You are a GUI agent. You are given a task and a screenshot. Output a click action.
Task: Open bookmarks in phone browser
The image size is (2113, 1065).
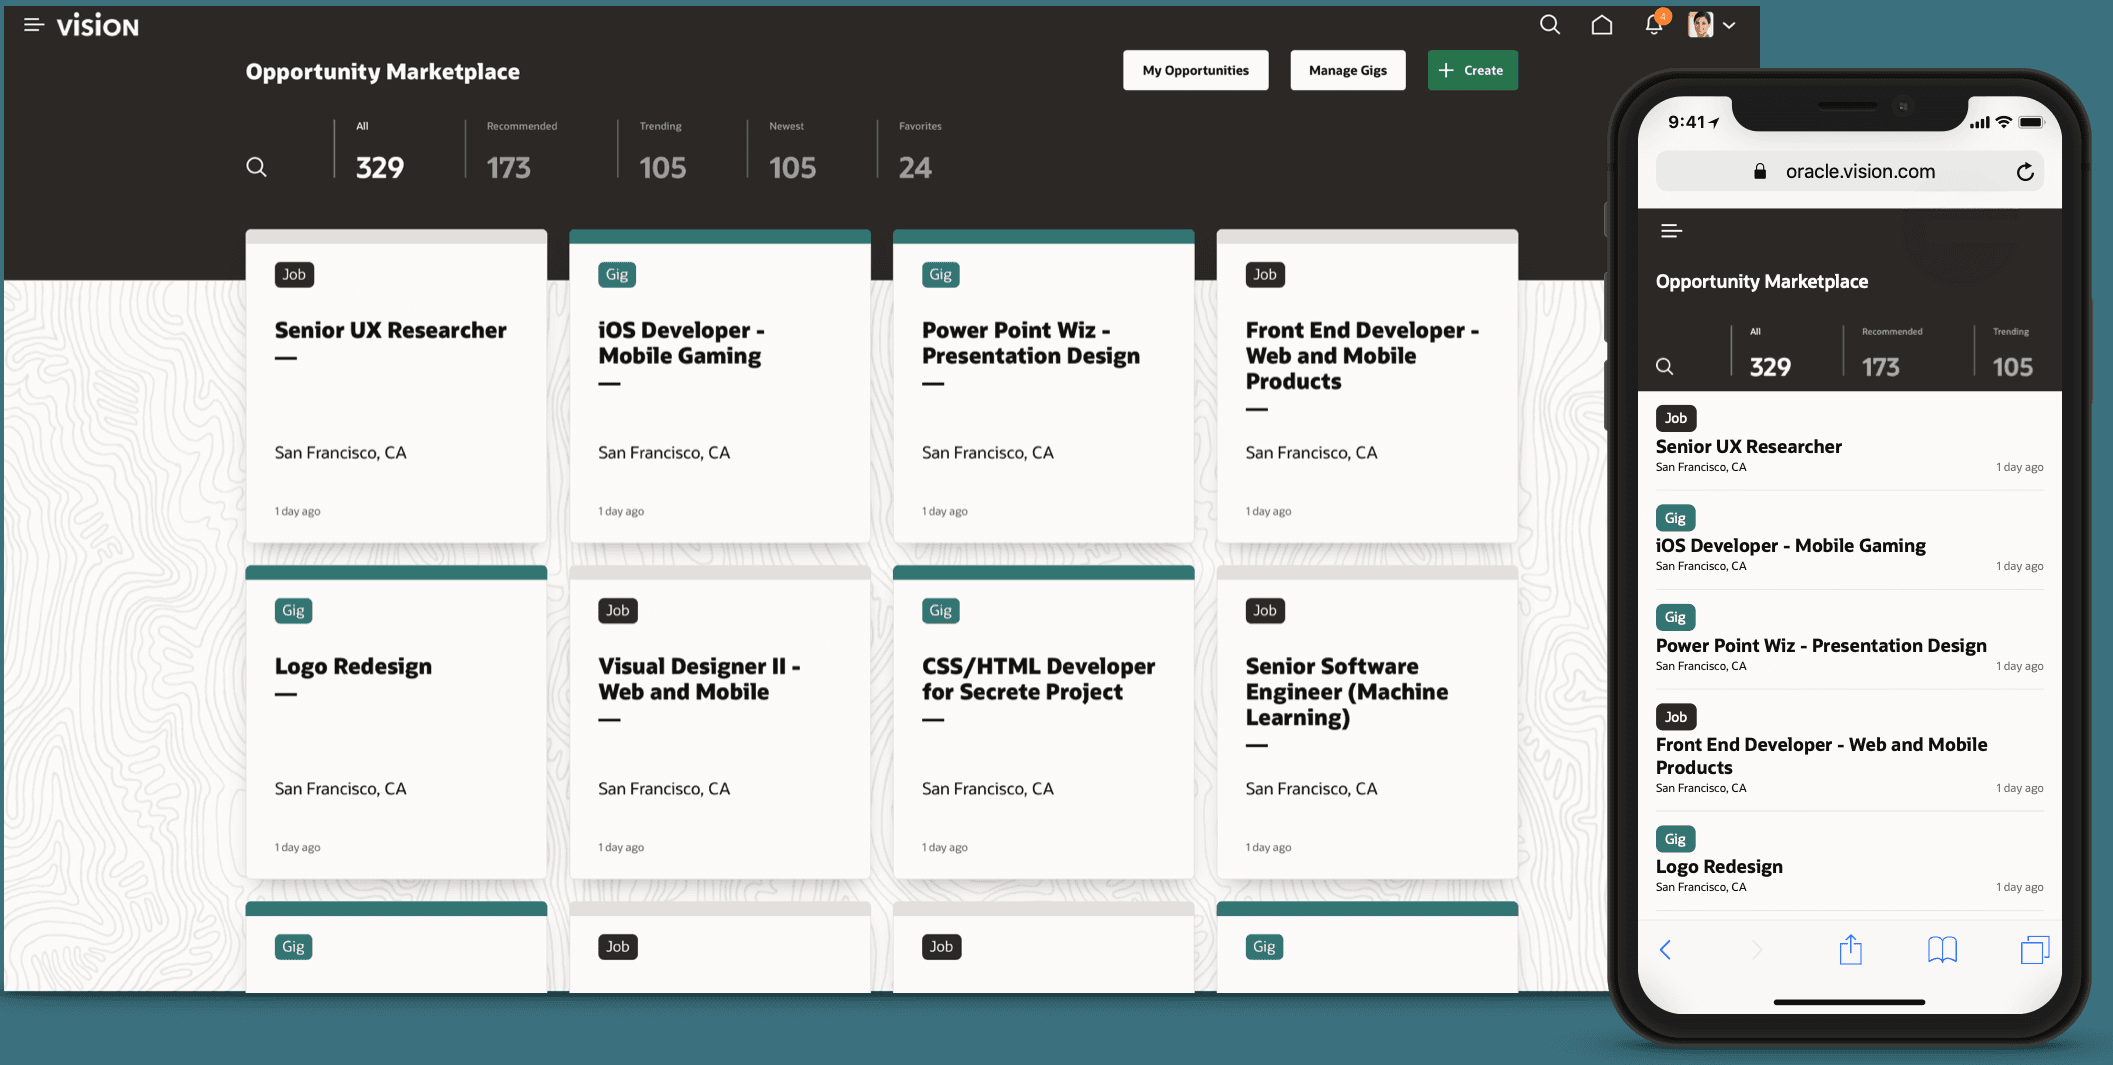coord(1942,950)
